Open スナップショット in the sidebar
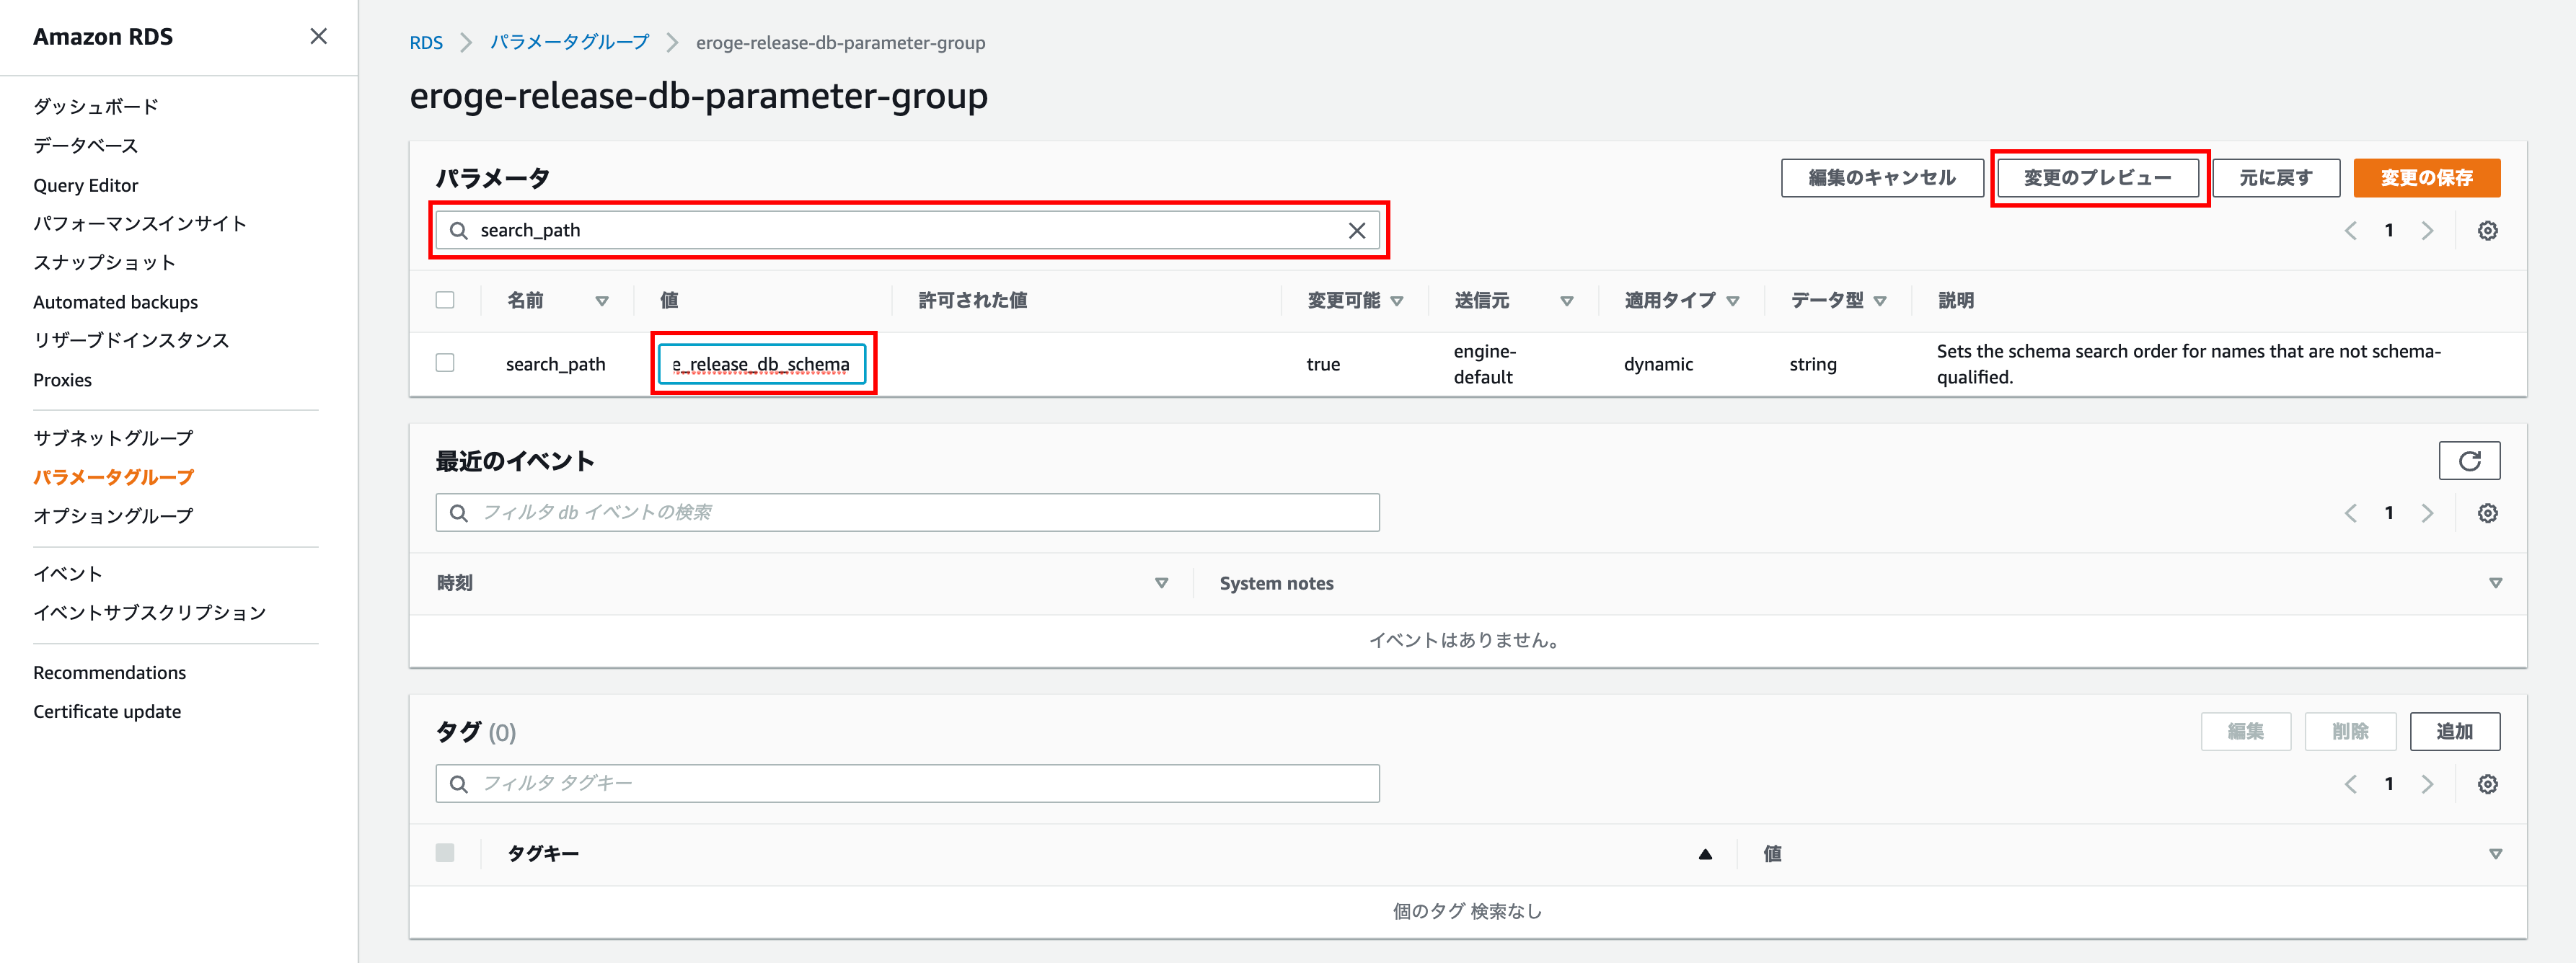 click(104, 262)
